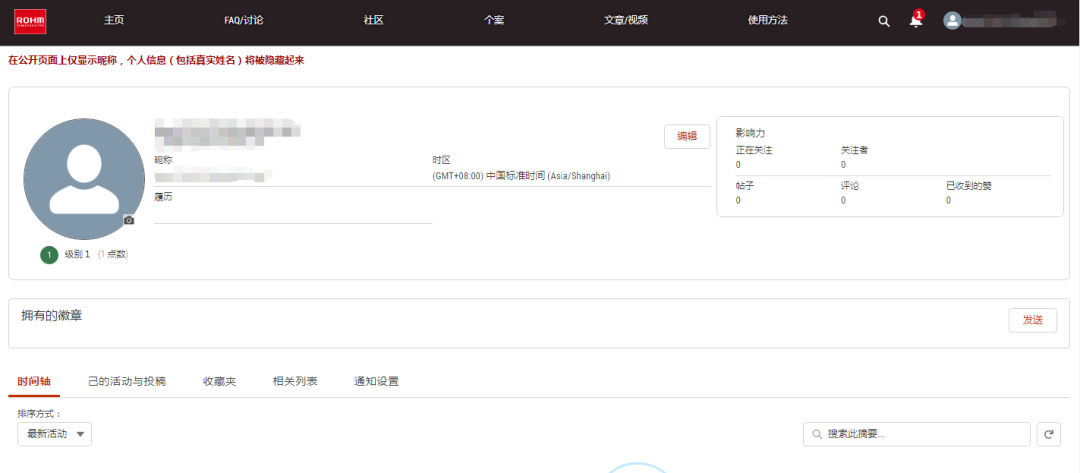Click the 发送 button

point(1032,320)
